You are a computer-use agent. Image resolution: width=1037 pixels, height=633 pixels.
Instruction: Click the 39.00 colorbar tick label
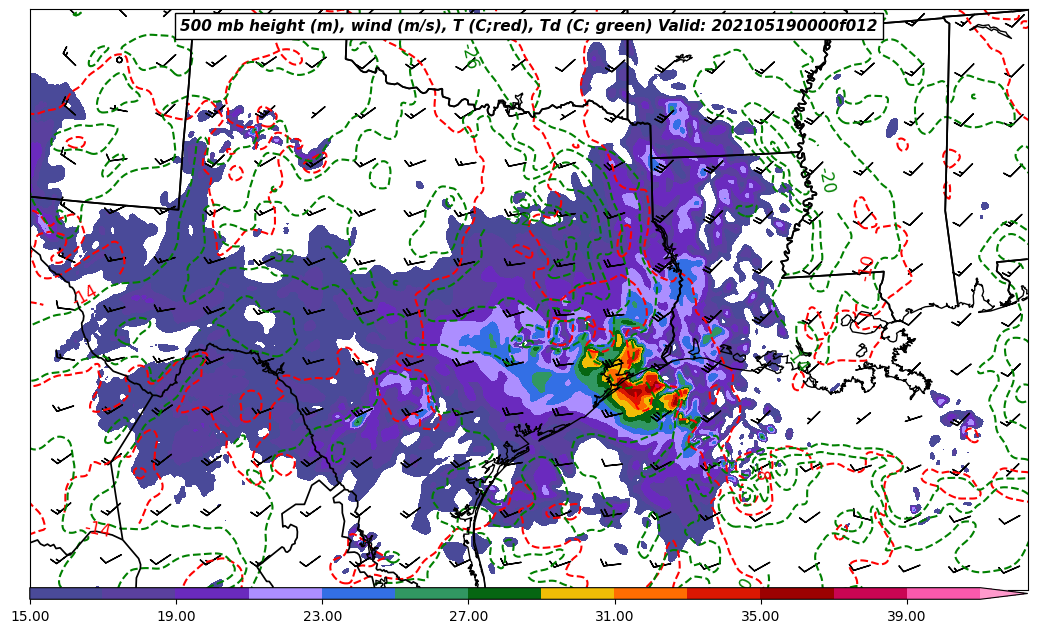[906, 616]
